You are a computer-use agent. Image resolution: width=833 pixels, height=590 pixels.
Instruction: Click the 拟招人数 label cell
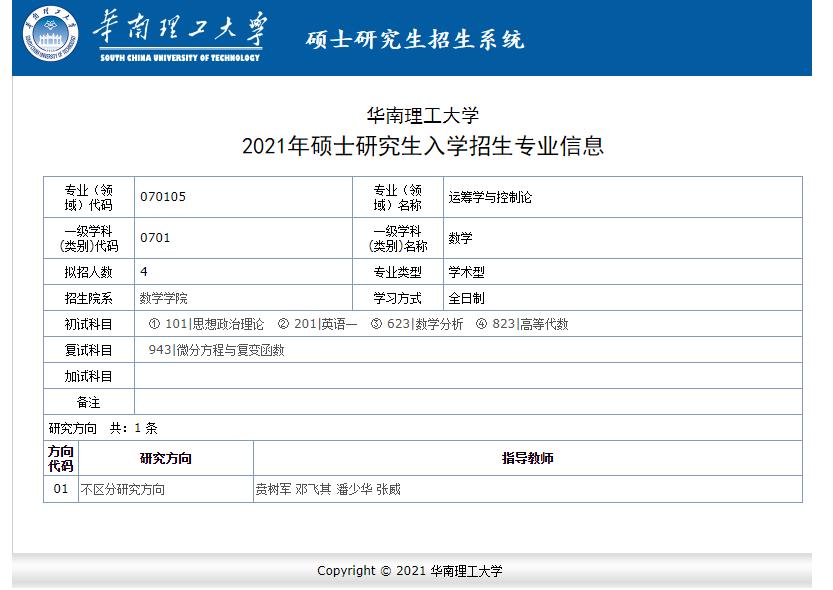(x=89, y=272)
